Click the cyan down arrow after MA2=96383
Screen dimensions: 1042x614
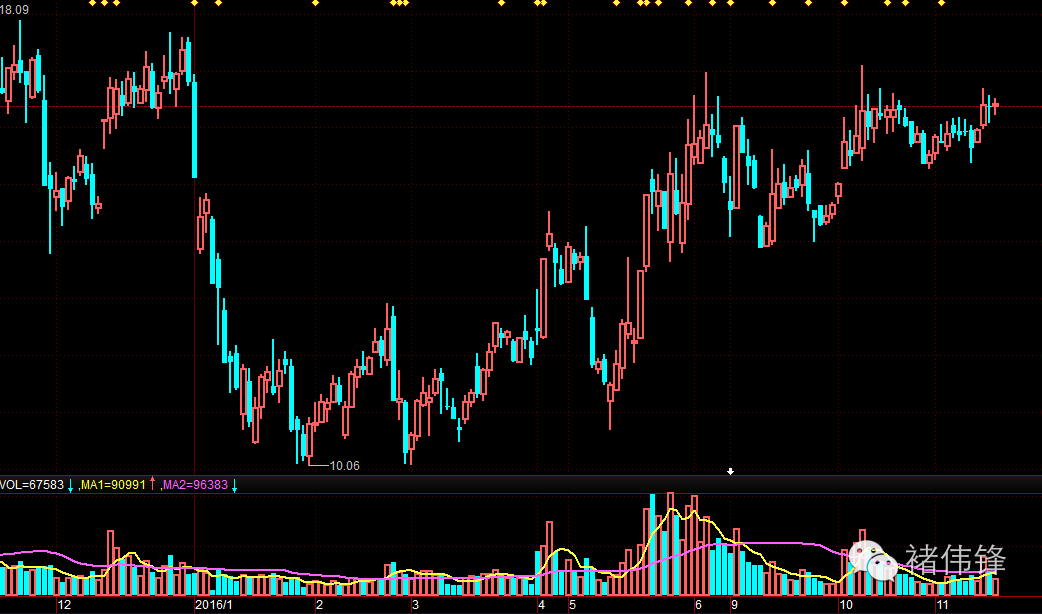(234, 485)
